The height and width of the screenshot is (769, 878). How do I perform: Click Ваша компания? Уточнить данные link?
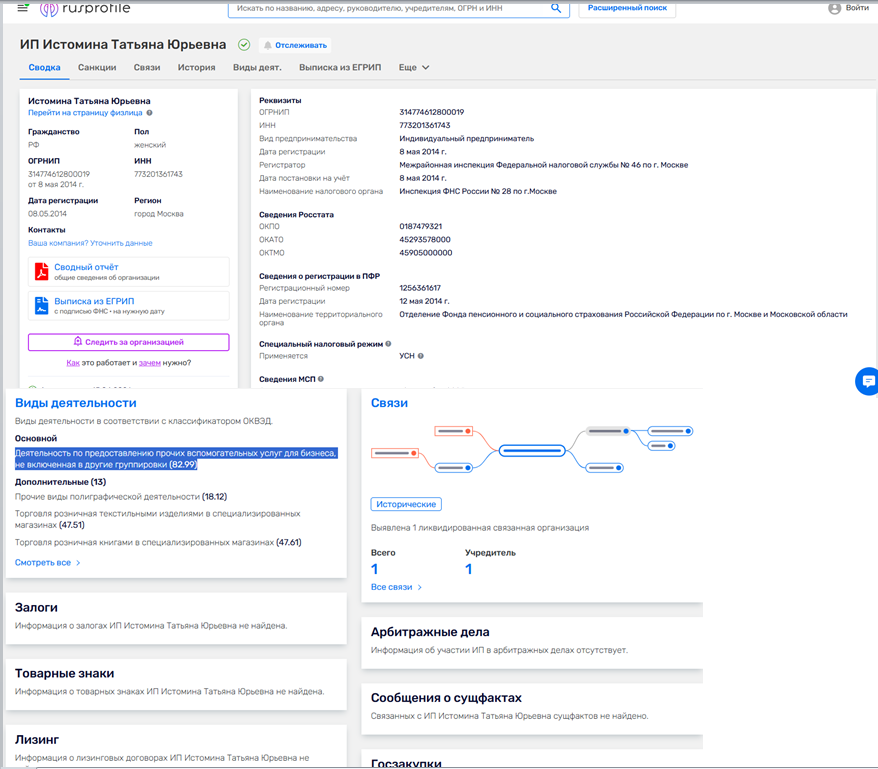[90, 243]
